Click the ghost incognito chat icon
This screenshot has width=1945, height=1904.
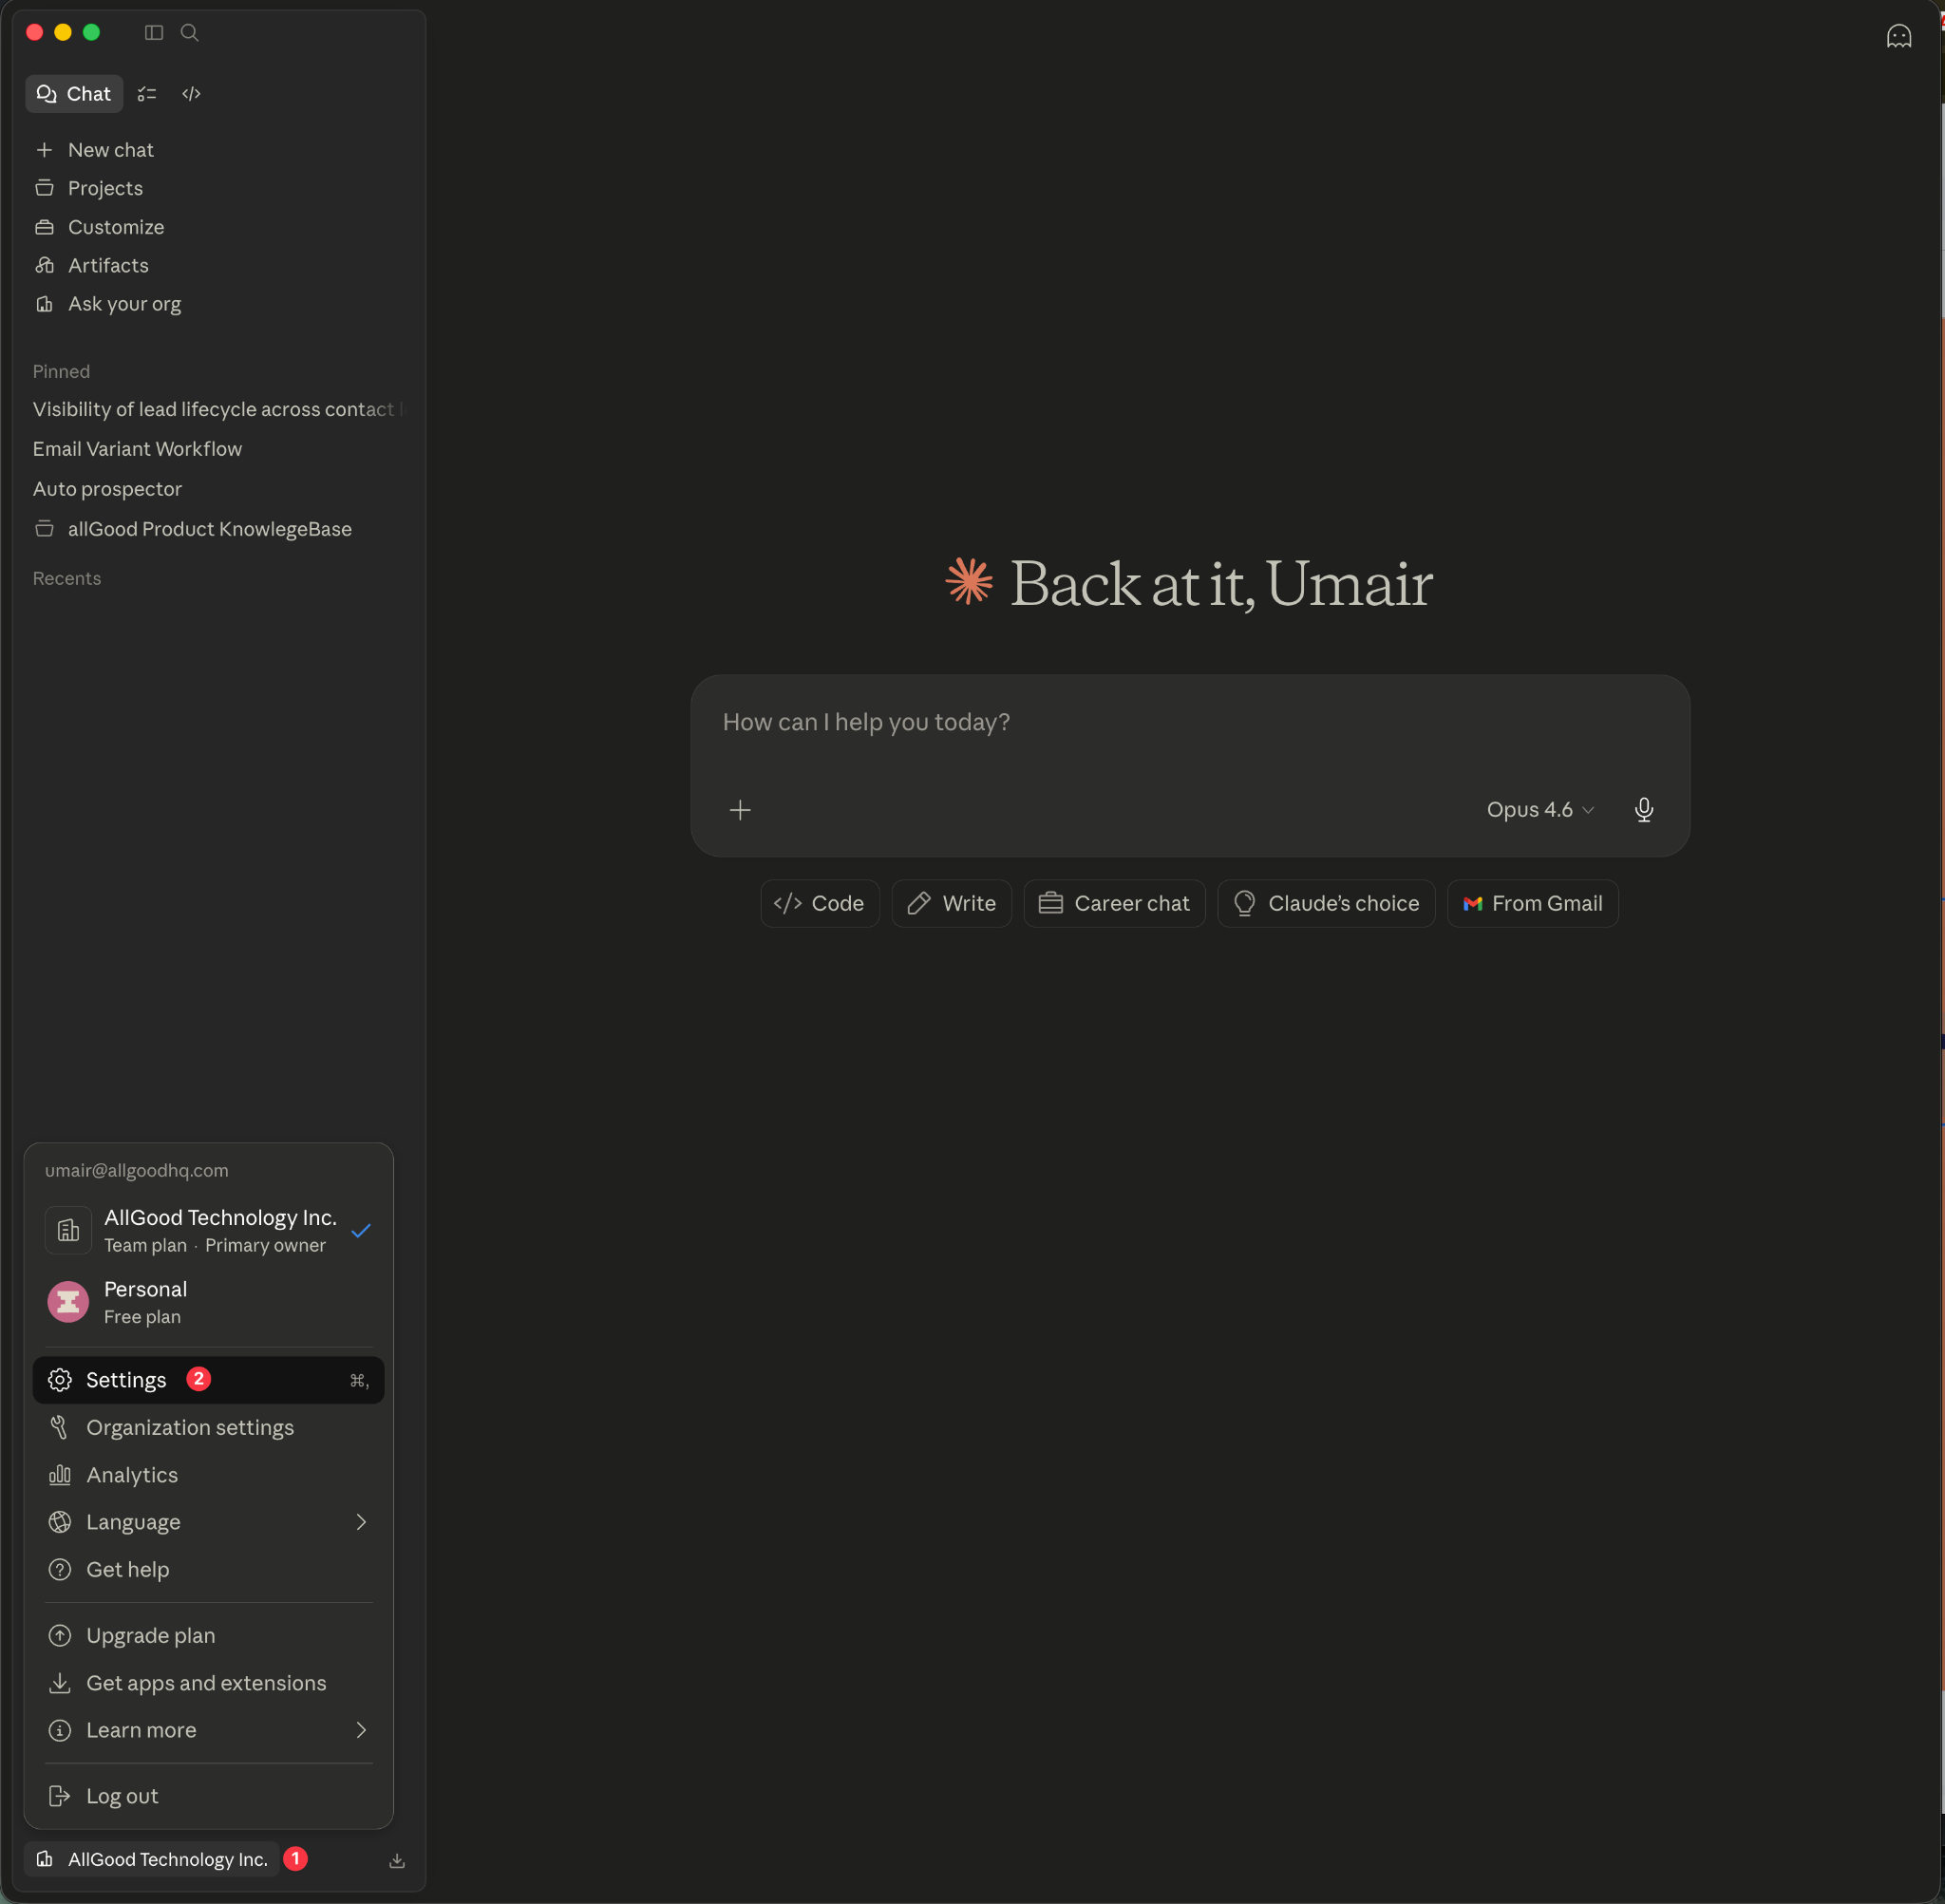click(1897, 37)
